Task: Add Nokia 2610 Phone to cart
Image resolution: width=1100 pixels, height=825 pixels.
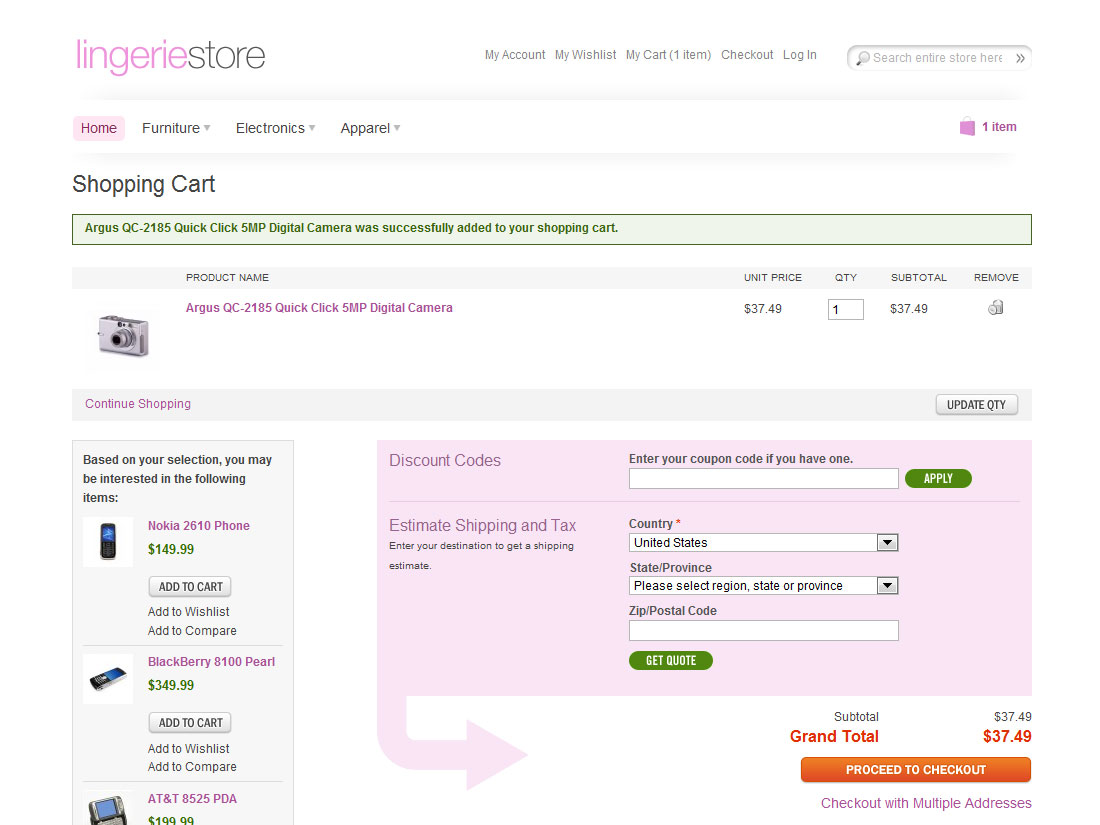Action: 190,586
